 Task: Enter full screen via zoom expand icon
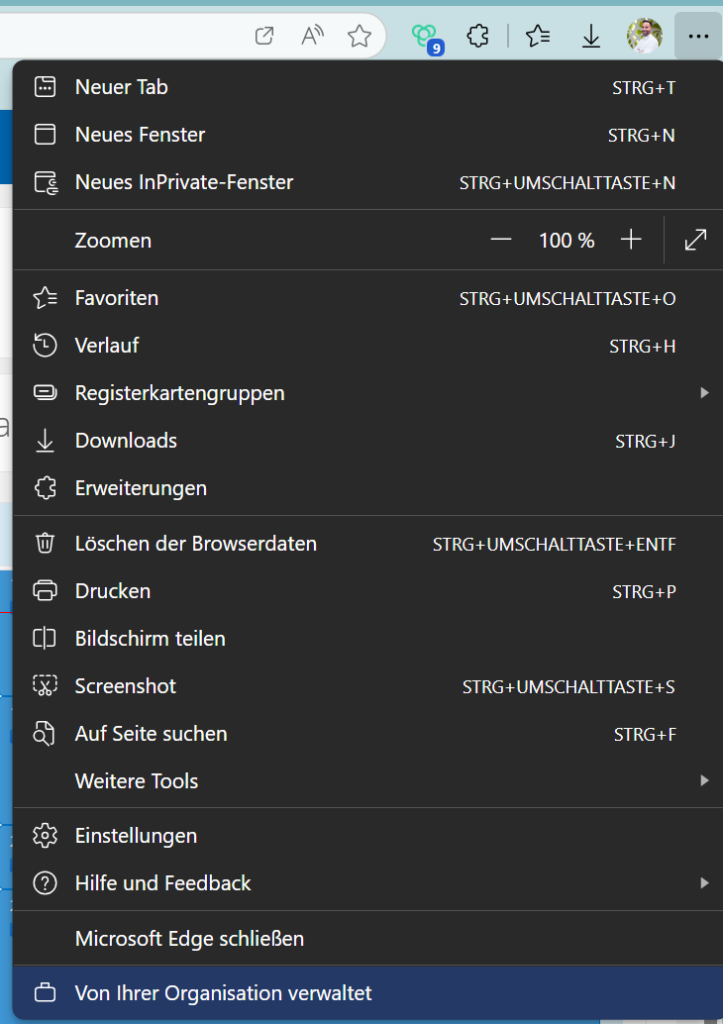[695, 240]
